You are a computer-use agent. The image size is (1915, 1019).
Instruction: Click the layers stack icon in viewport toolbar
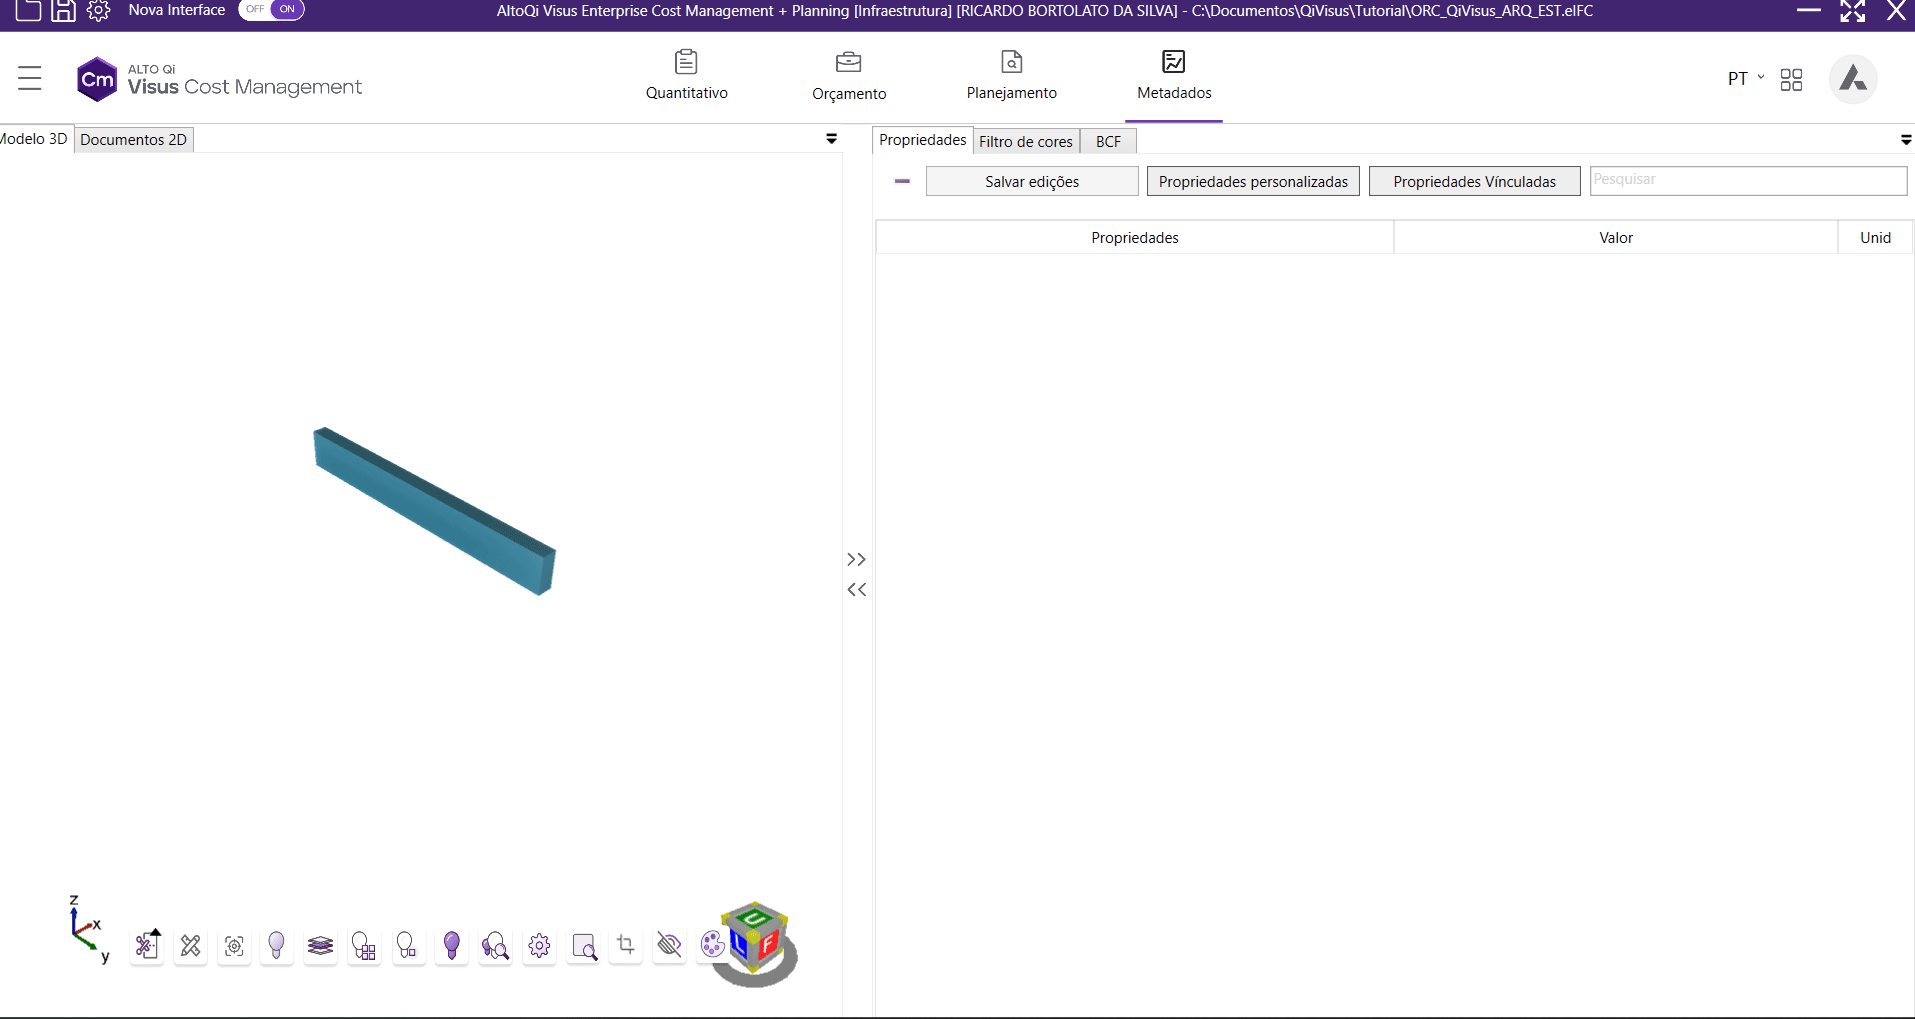pos(320,945)
